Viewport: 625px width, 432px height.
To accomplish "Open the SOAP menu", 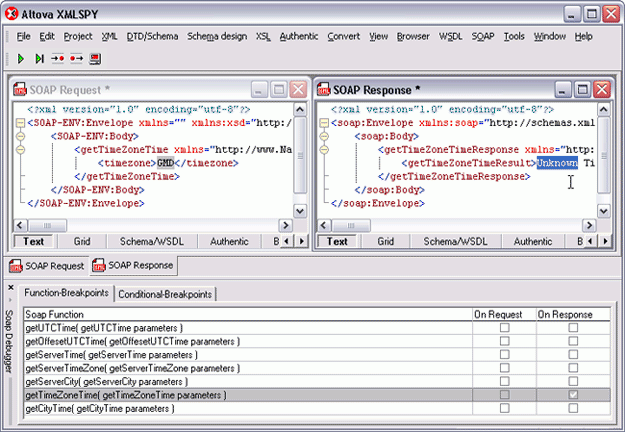I will [x=483, y=36].
